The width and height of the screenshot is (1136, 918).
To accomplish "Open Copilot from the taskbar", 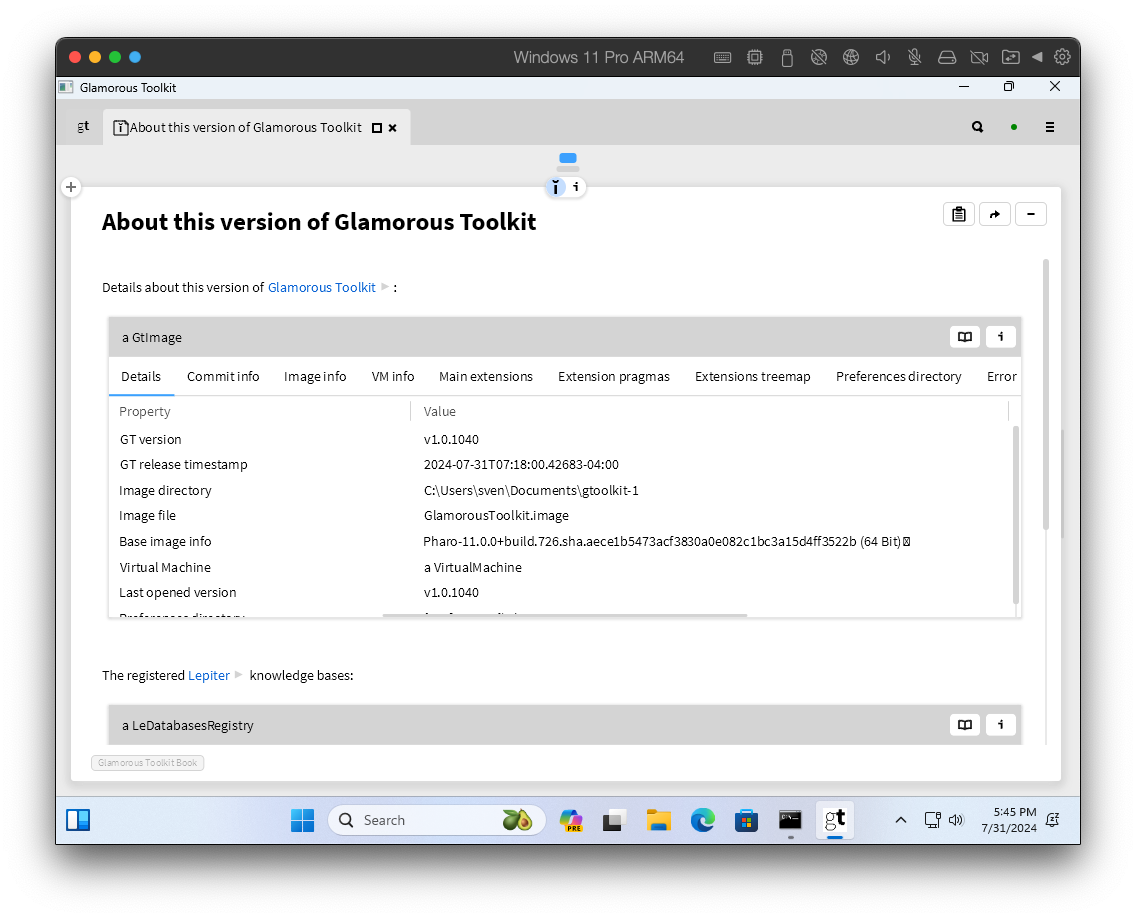I will coord(572,820).
